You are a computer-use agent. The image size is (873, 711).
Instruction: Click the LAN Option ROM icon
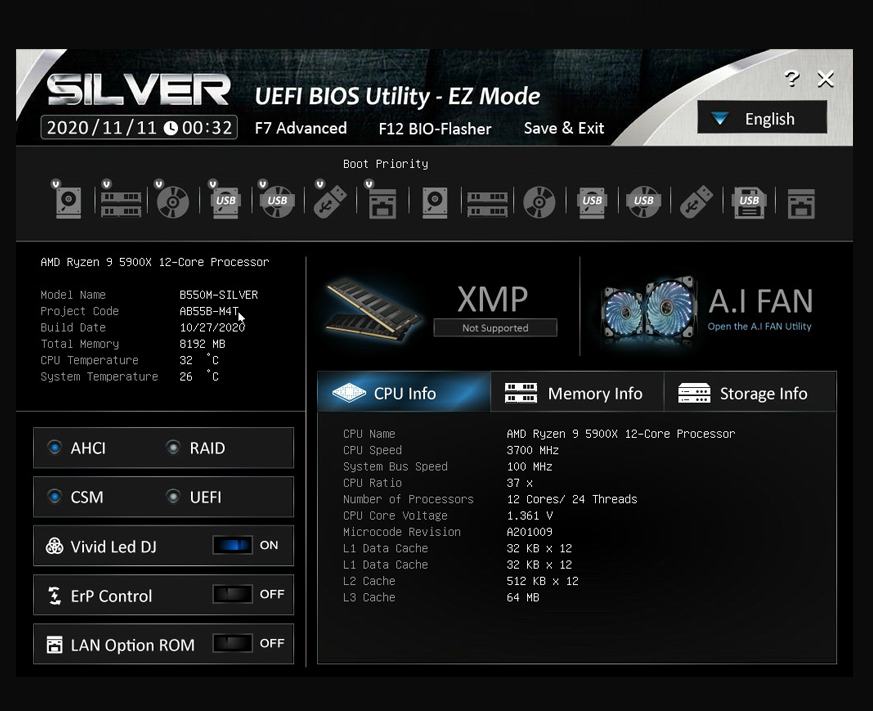54,644
